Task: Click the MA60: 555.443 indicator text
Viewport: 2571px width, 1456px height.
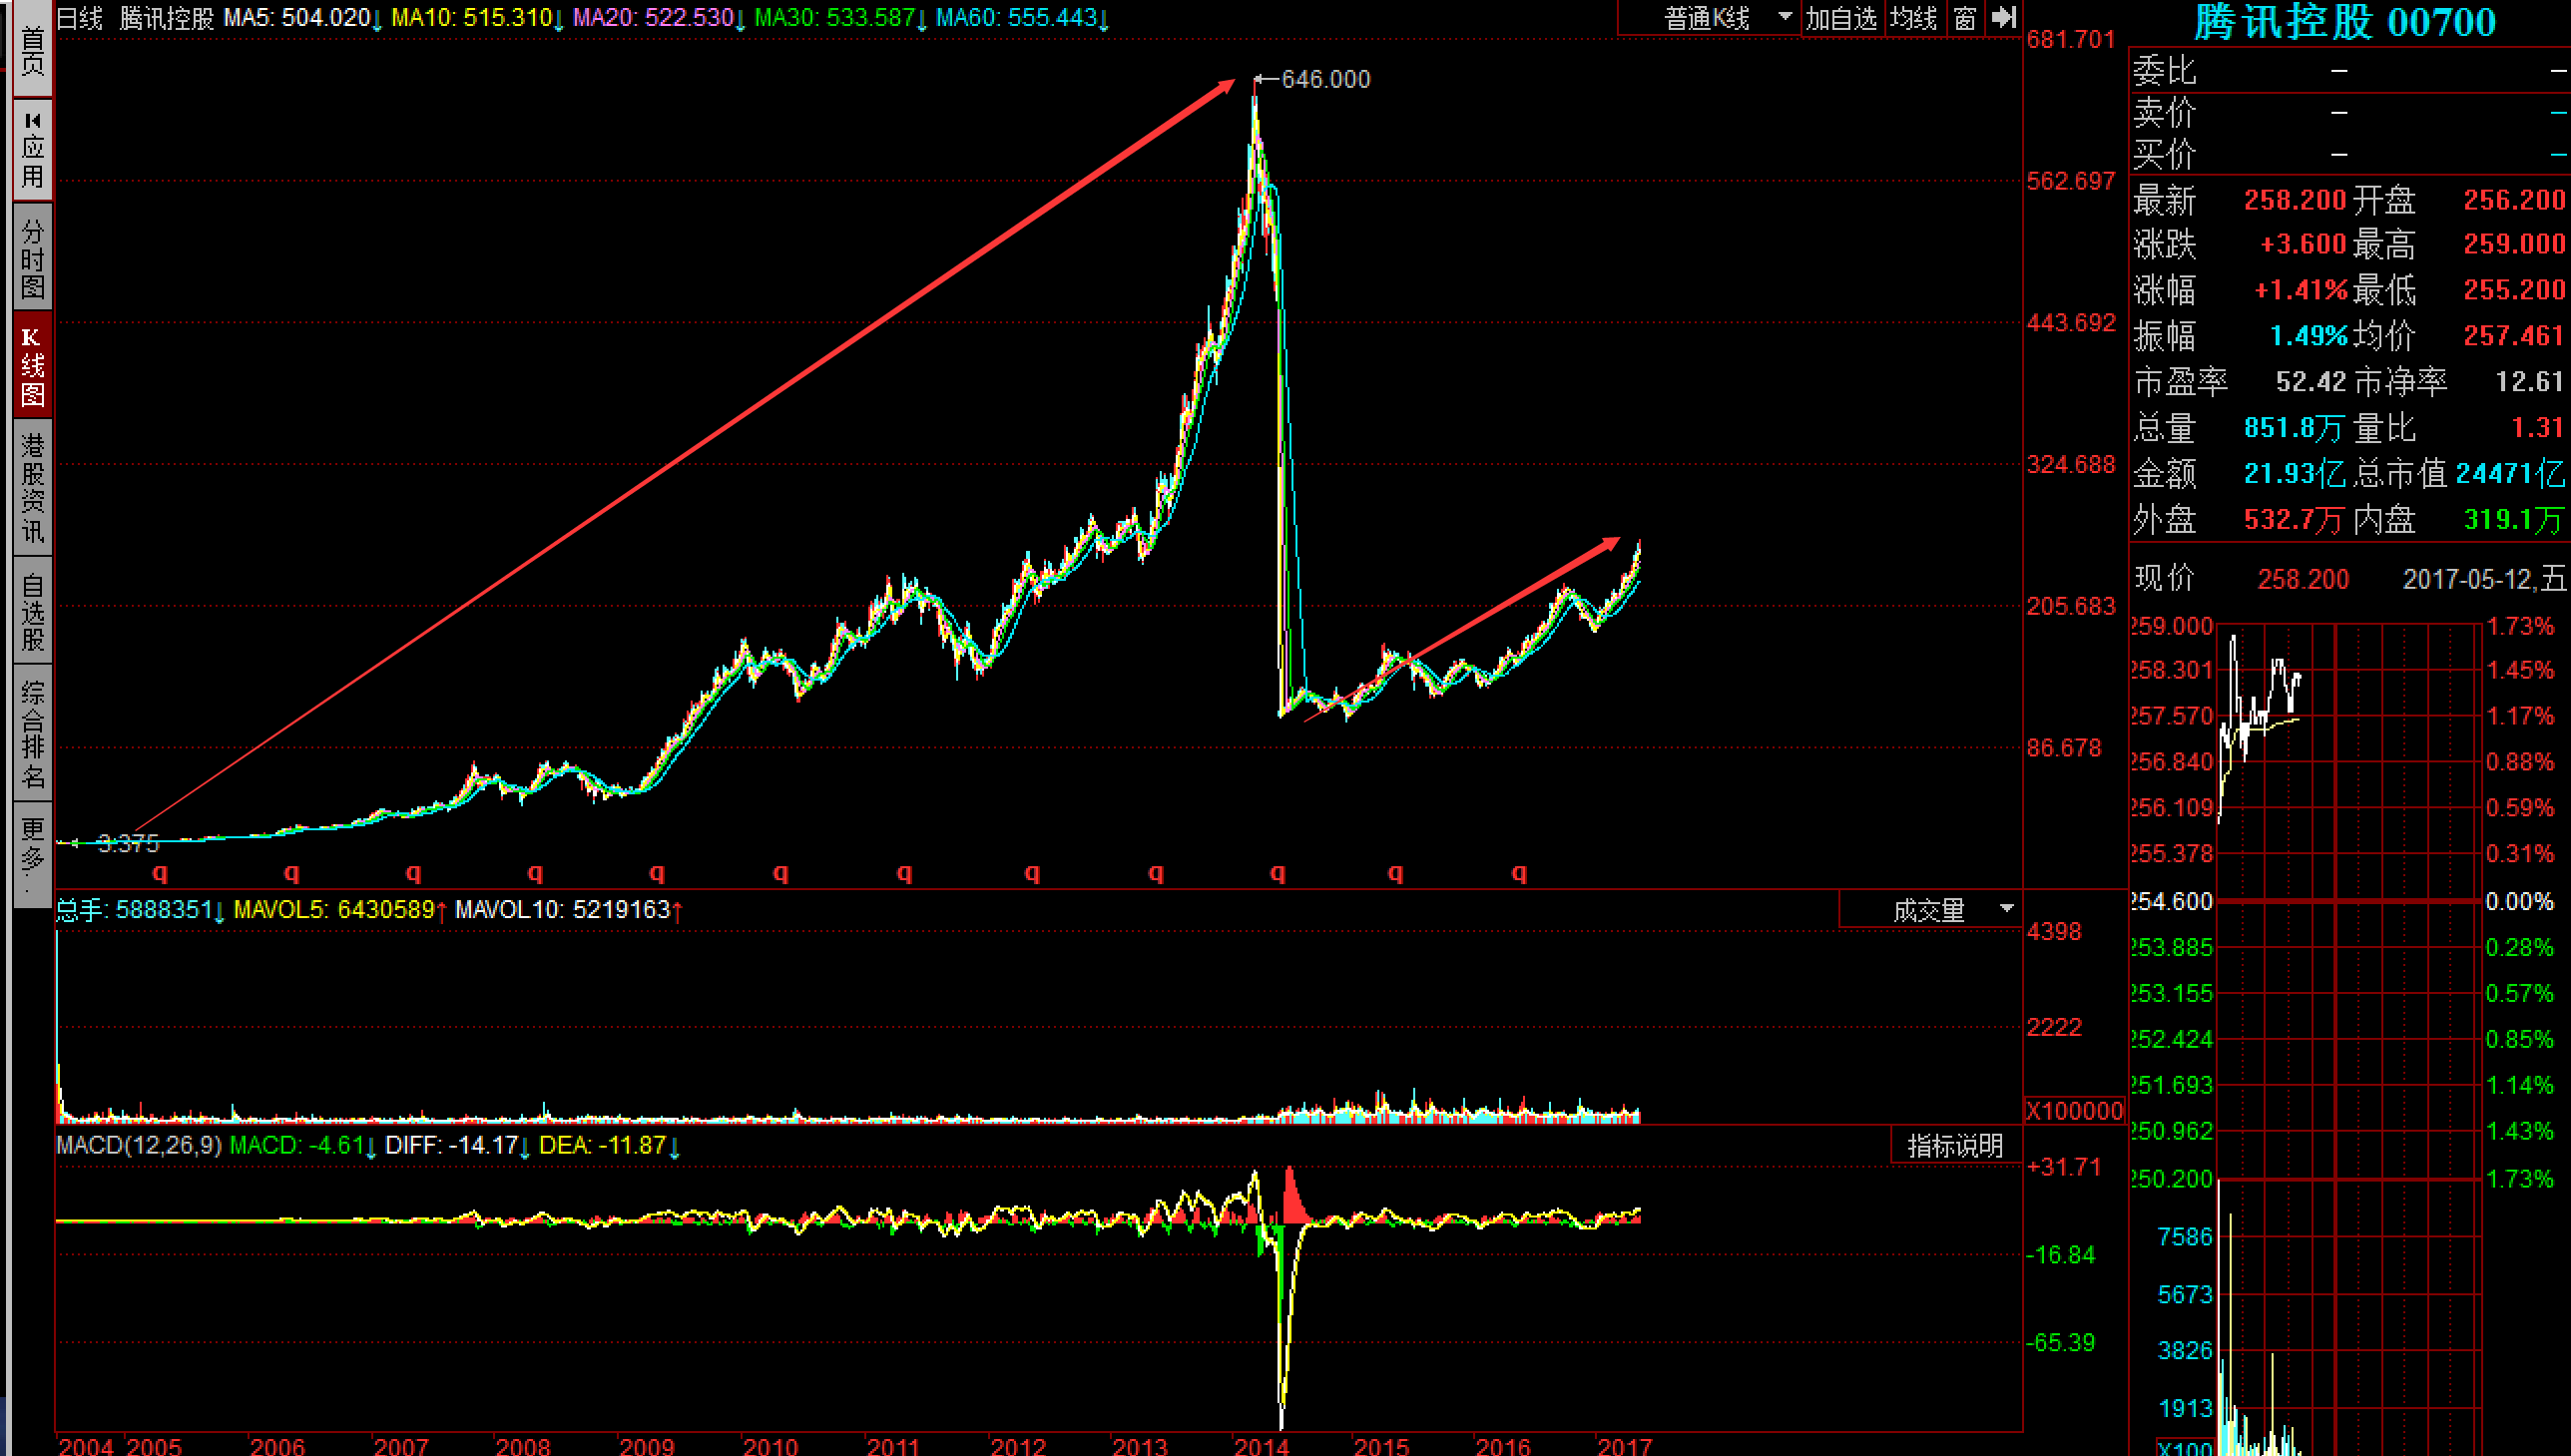Action: pyautogui.click(x=1017, y=18)
